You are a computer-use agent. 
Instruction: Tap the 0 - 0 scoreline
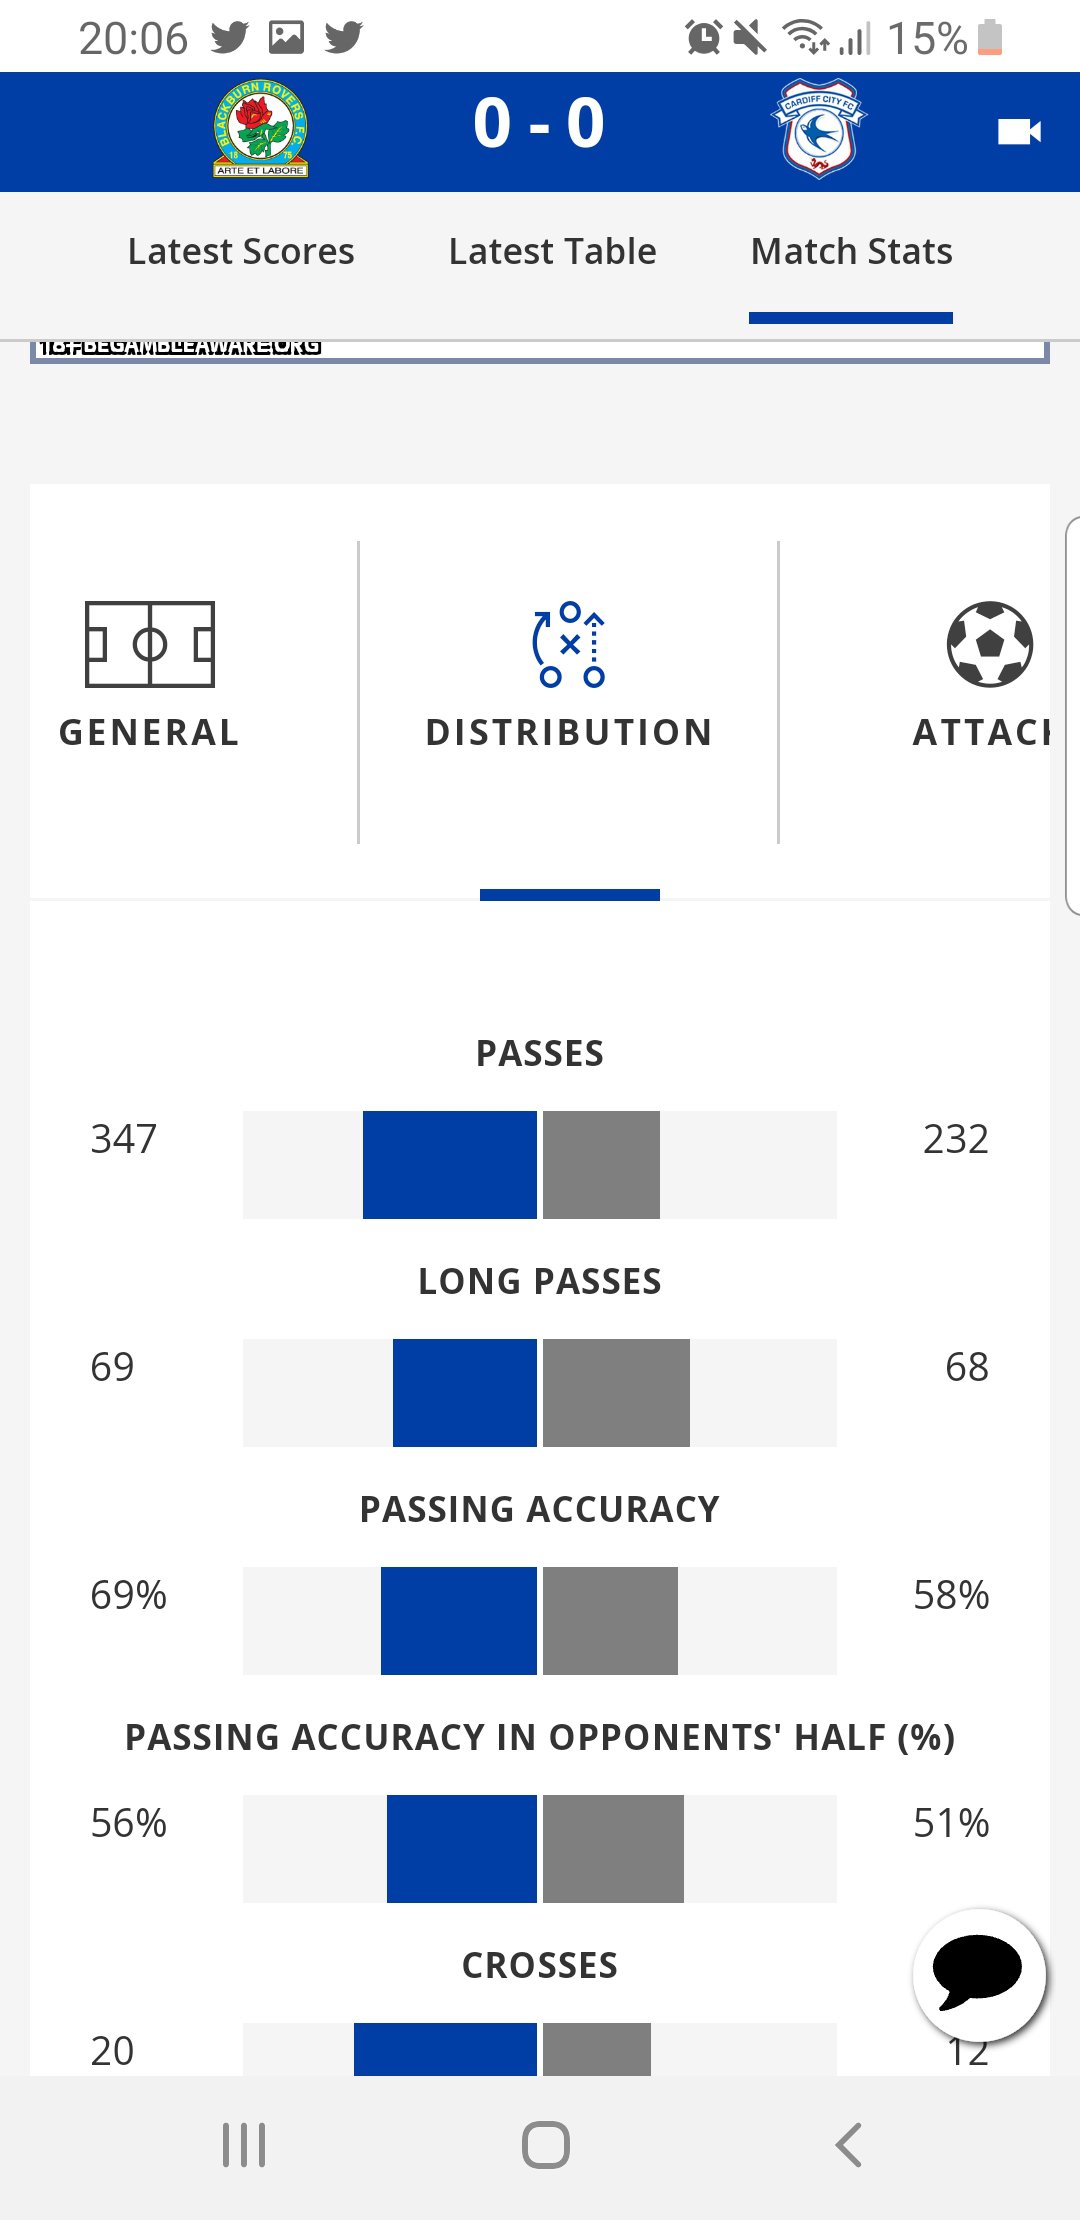click(539, 124)
